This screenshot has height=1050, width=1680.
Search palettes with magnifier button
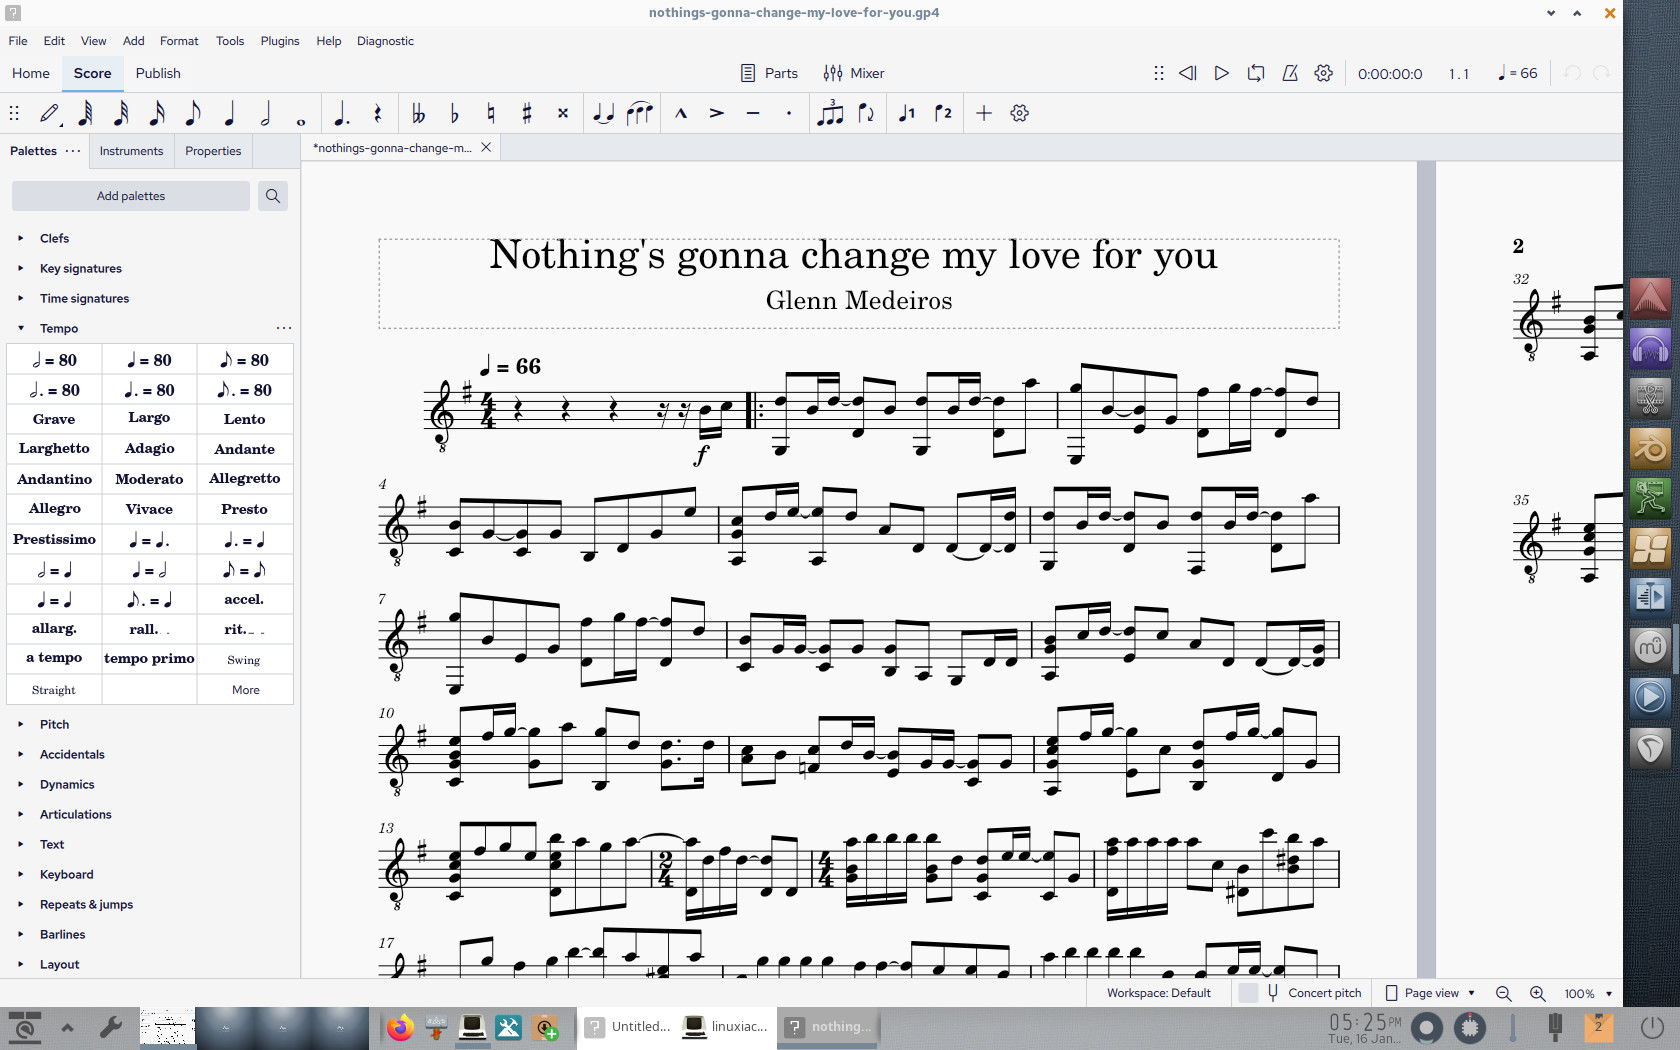[273, 196]
